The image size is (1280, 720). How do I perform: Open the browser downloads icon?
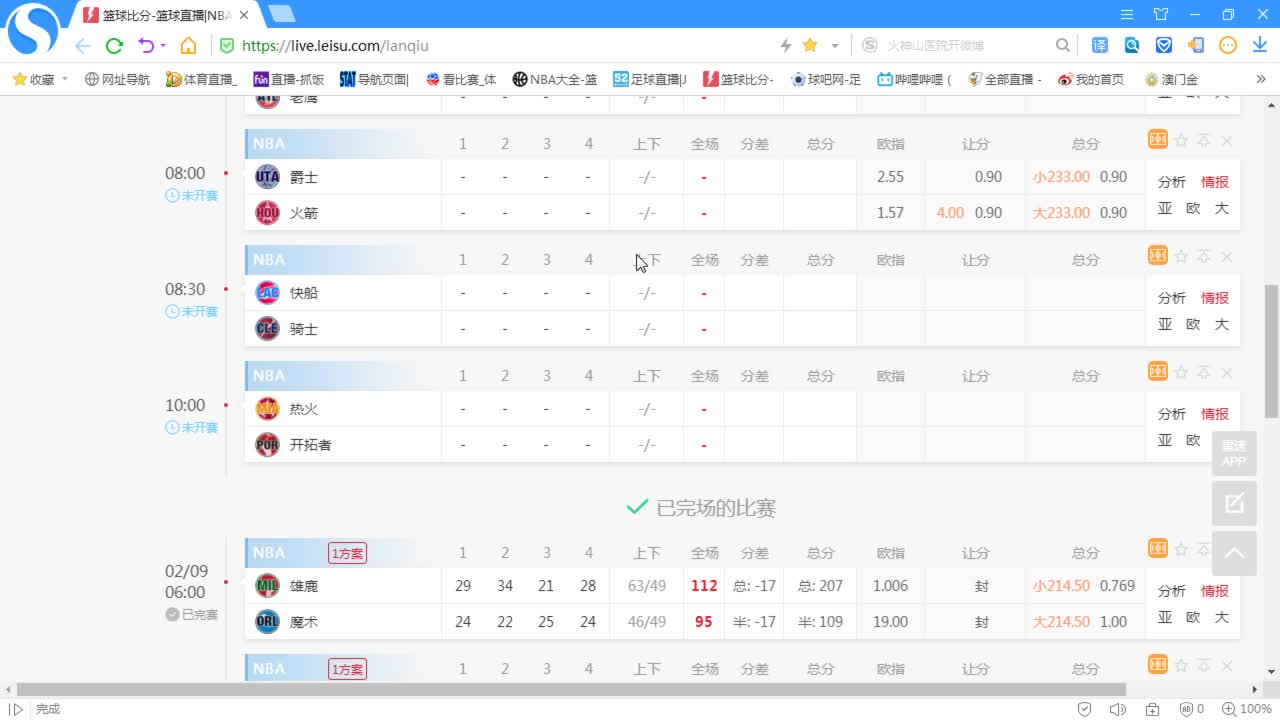pos(1259,45)
